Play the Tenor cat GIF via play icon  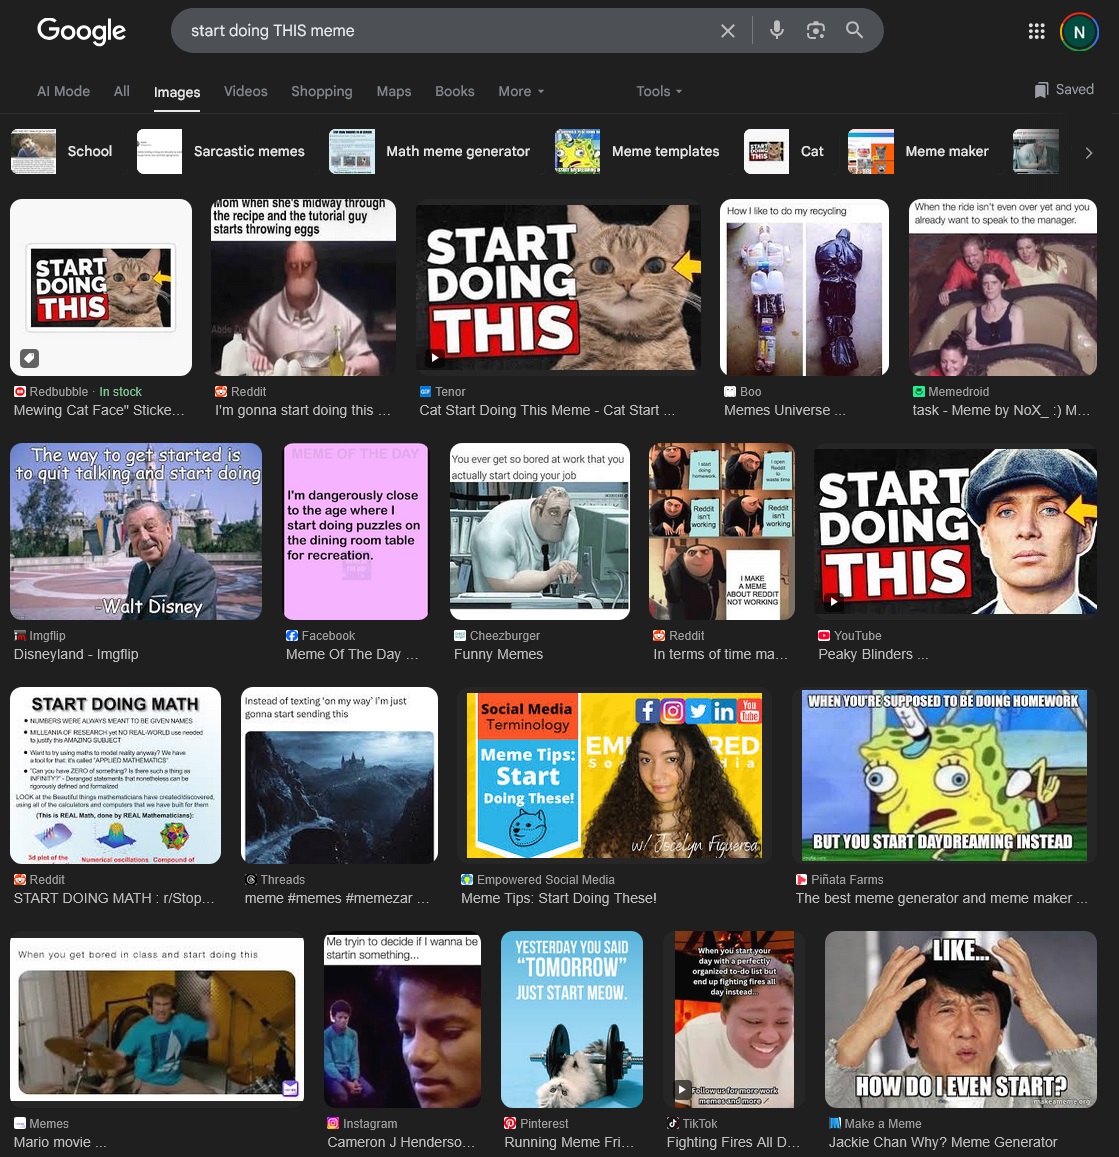[434, 359]
